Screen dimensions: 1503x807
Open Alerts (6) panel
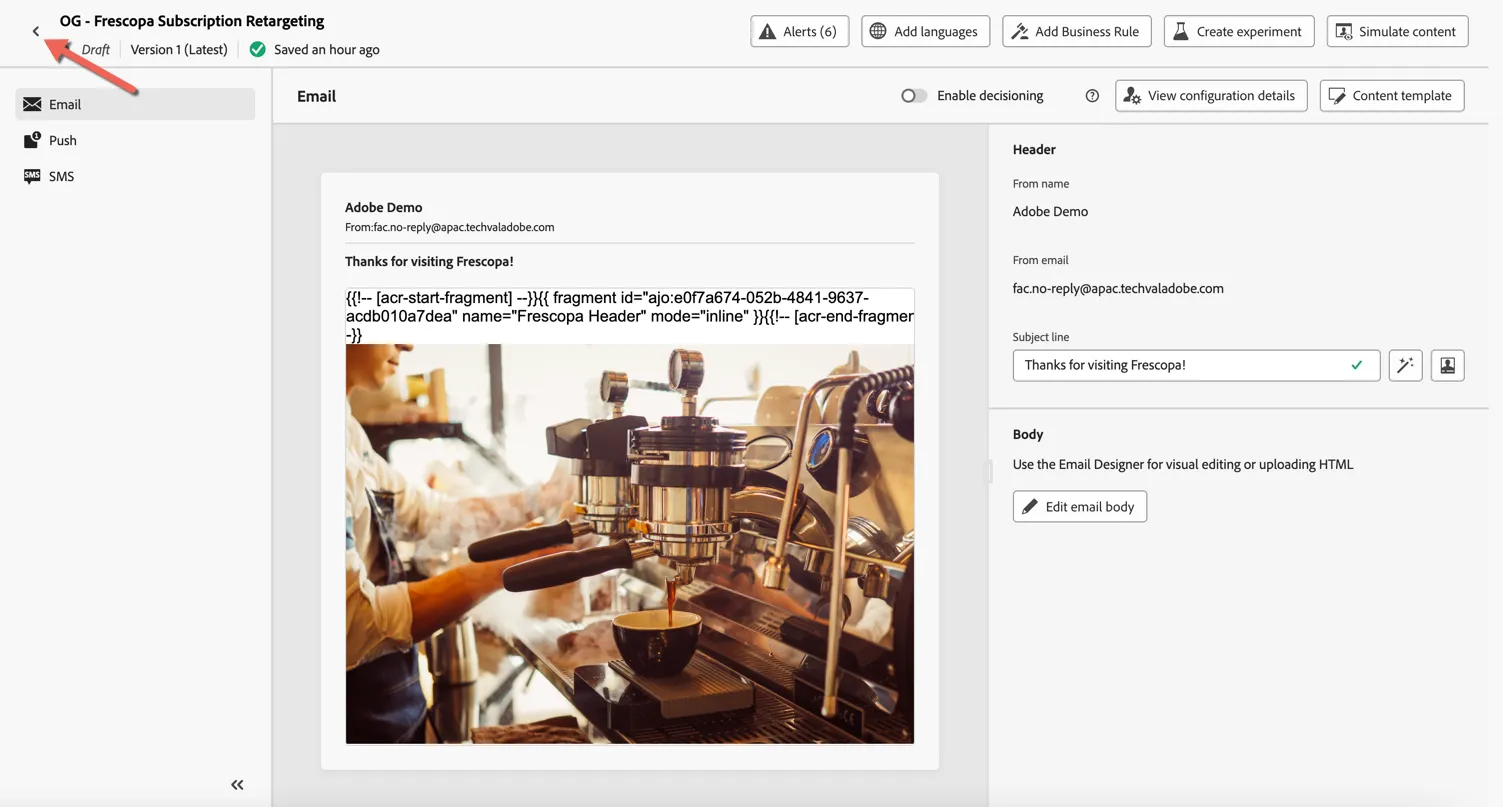[x=799, y=31]
